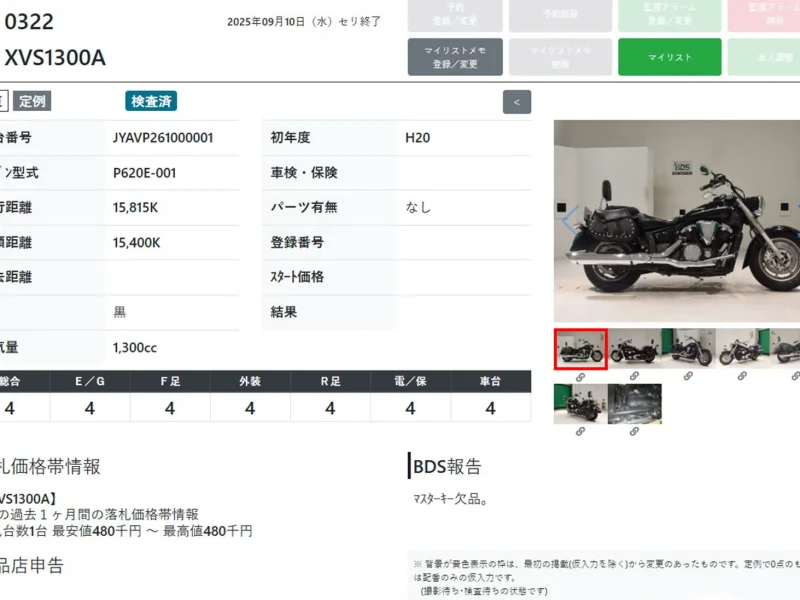
Task: Click the ｽﾀｰﾄ価格 label
Action: click(297, 277)
